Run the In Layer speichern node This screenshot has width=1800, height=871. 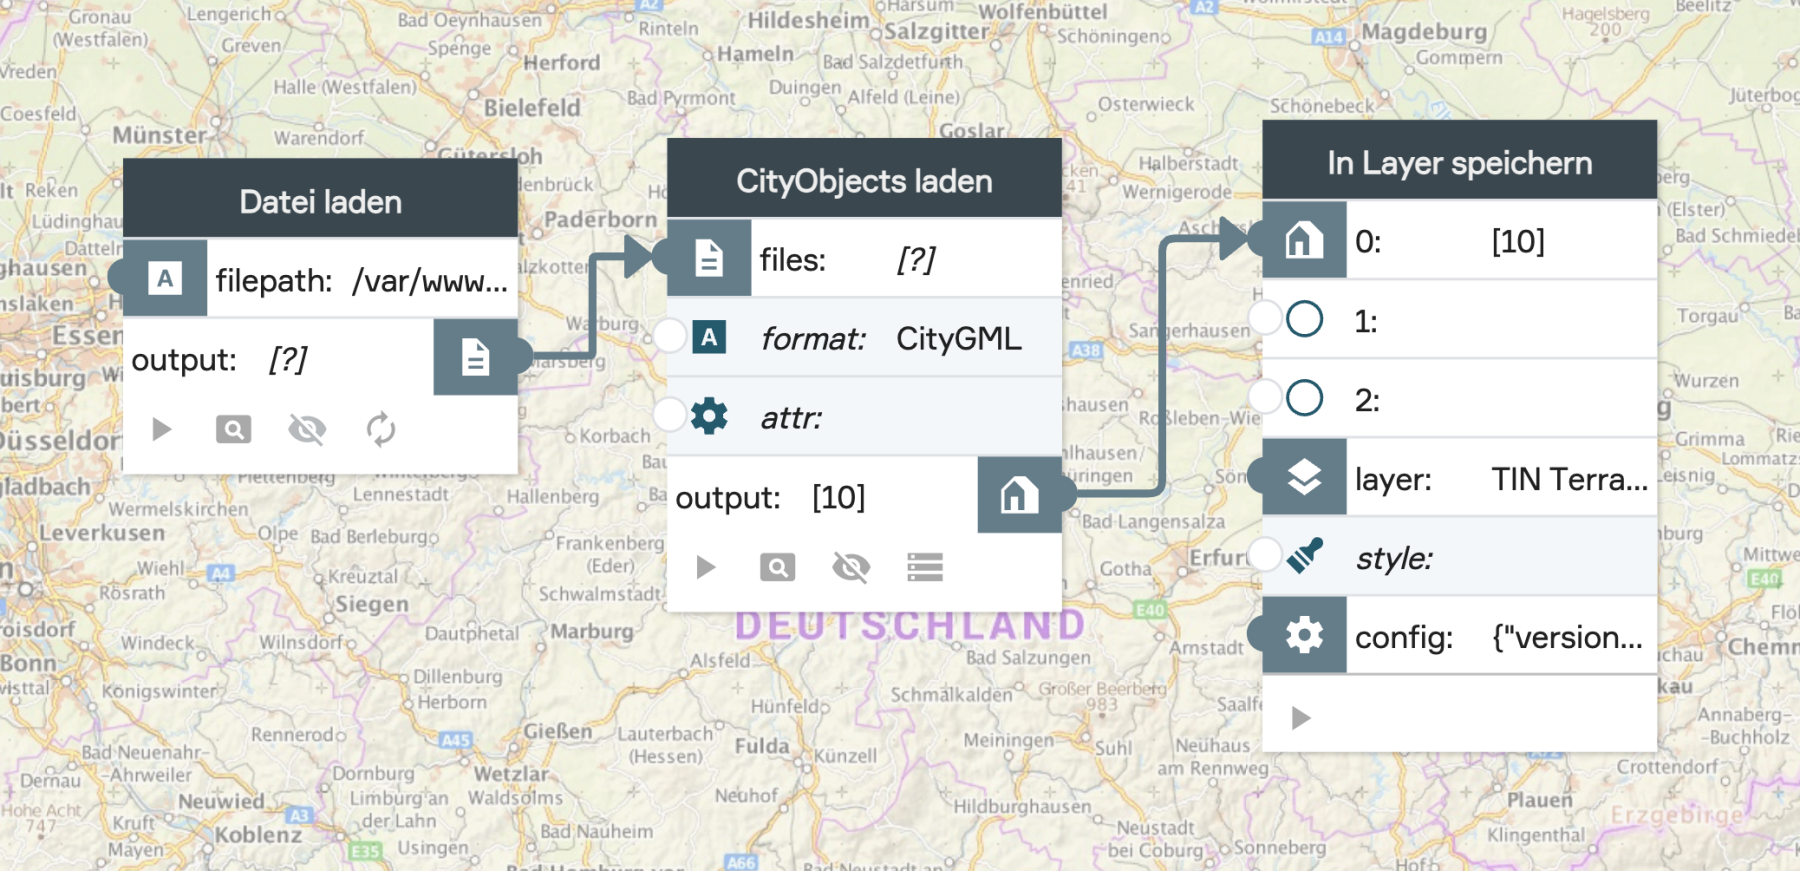pos(1300,718)
